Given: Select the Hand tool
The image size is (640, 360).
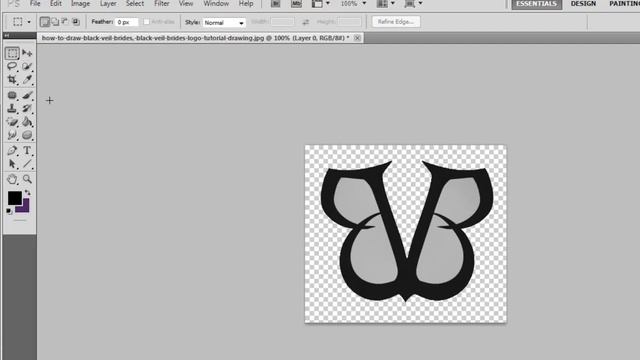Looking at the screenshot, I should click(12, 179).
